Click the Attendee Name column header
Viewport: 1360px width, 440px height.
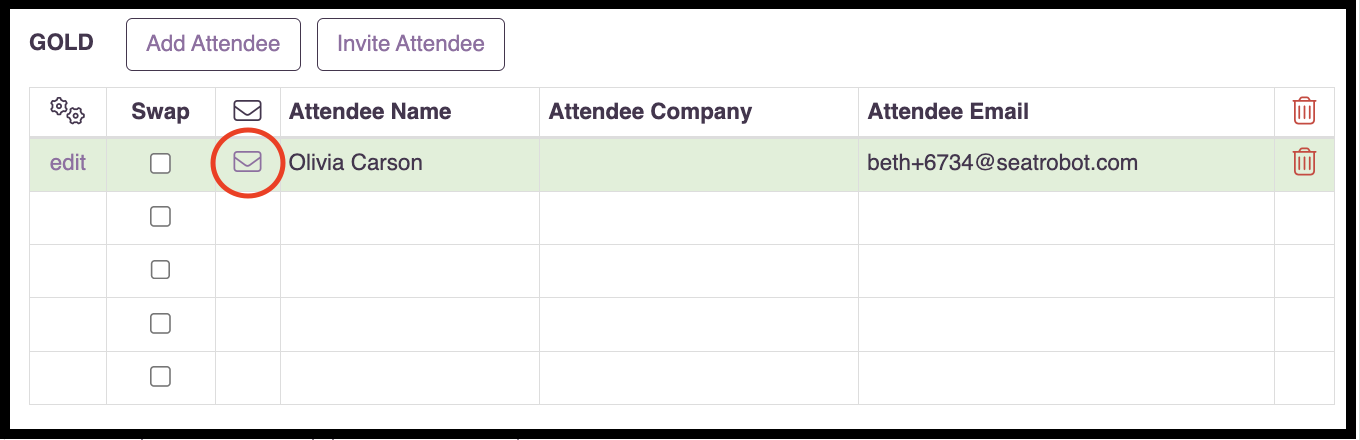click(370, 111)
